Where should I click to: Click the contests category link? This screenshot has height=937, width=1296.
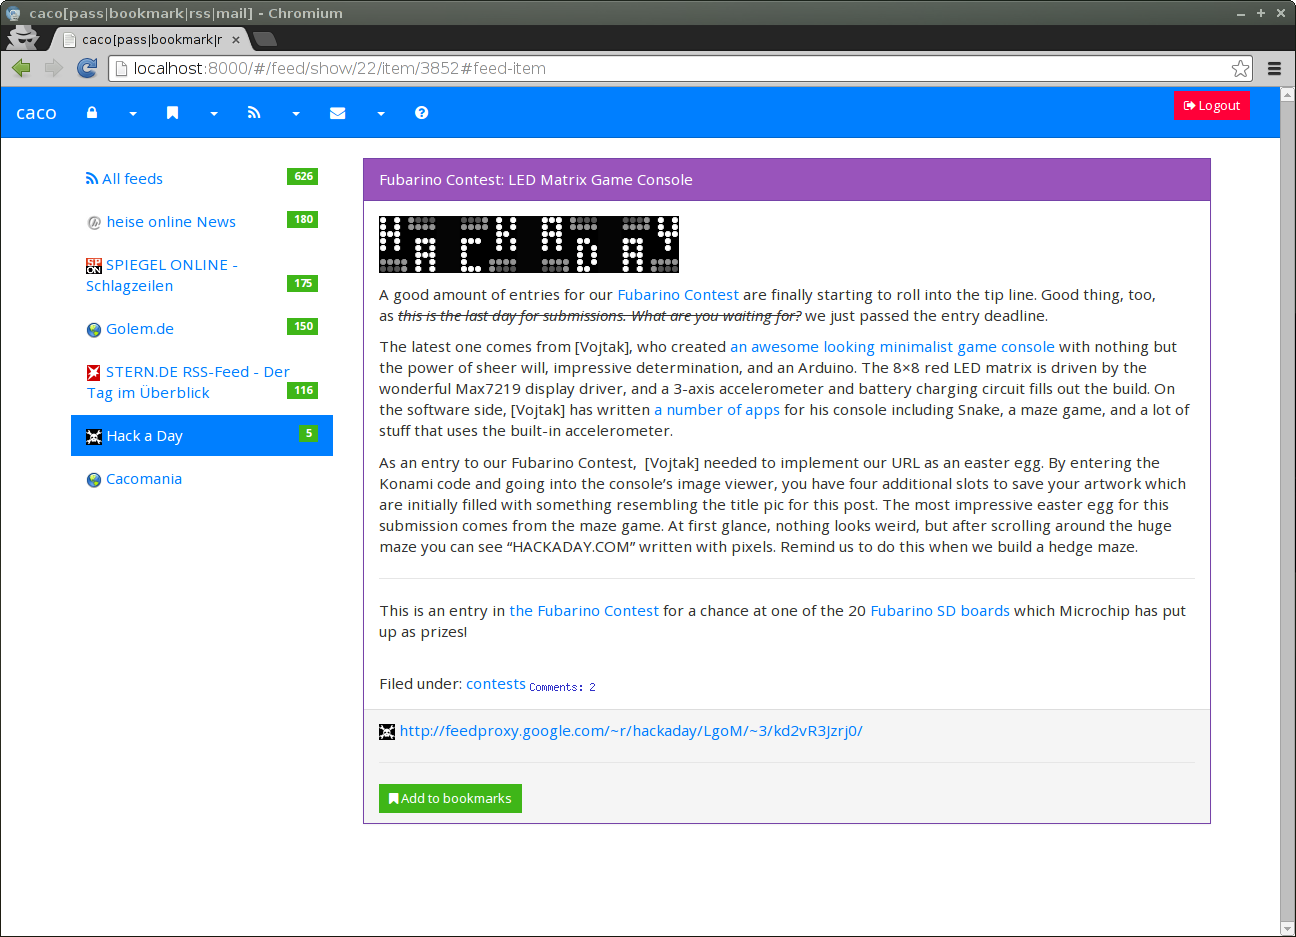pyautogui.click(x=496, y=684)
